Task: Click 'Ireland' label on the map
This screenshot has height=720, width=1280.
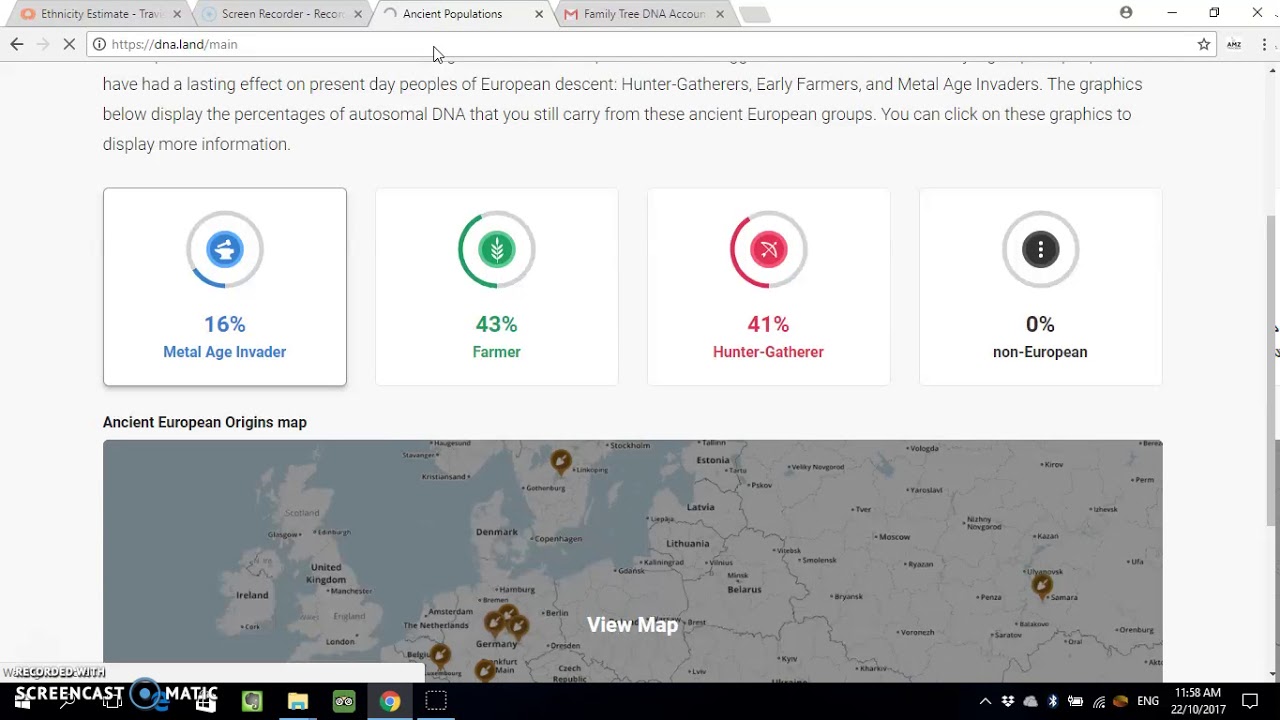Action: [252, 595]
